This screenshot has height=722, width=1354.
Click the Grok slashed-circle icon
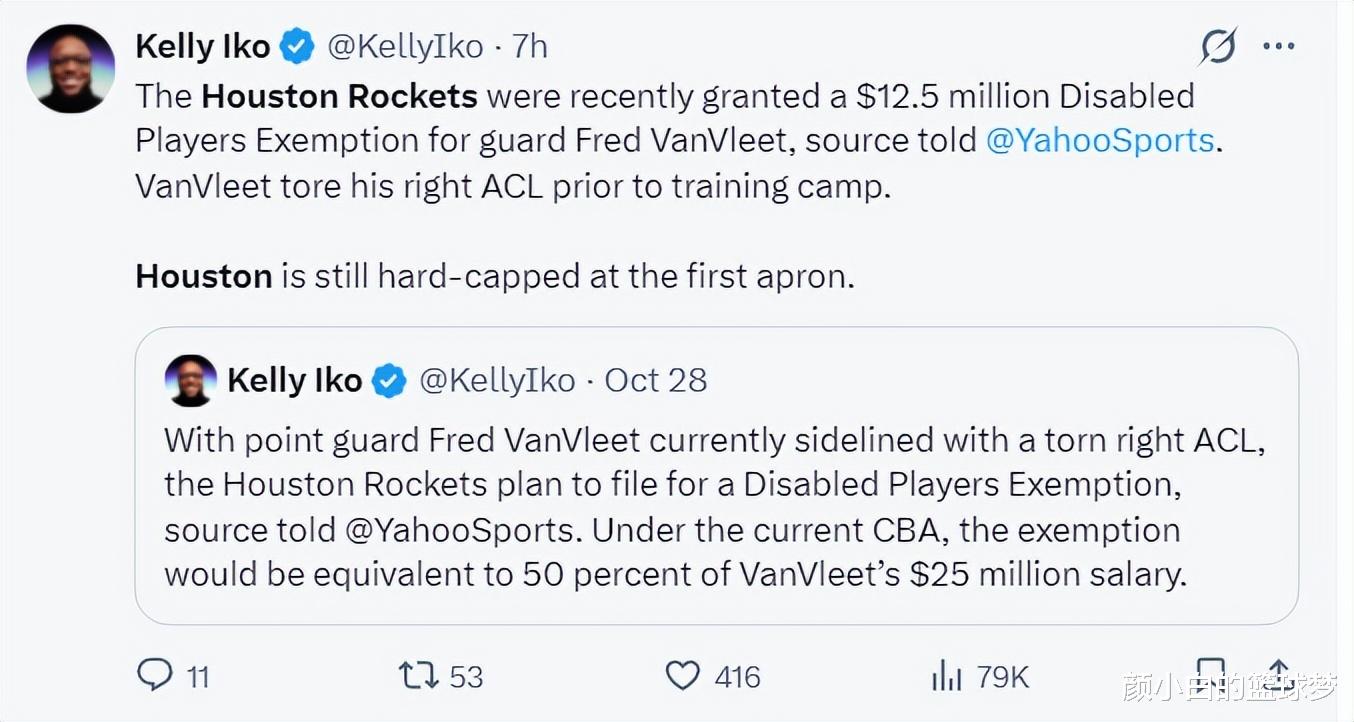(x=1218, y=46)
